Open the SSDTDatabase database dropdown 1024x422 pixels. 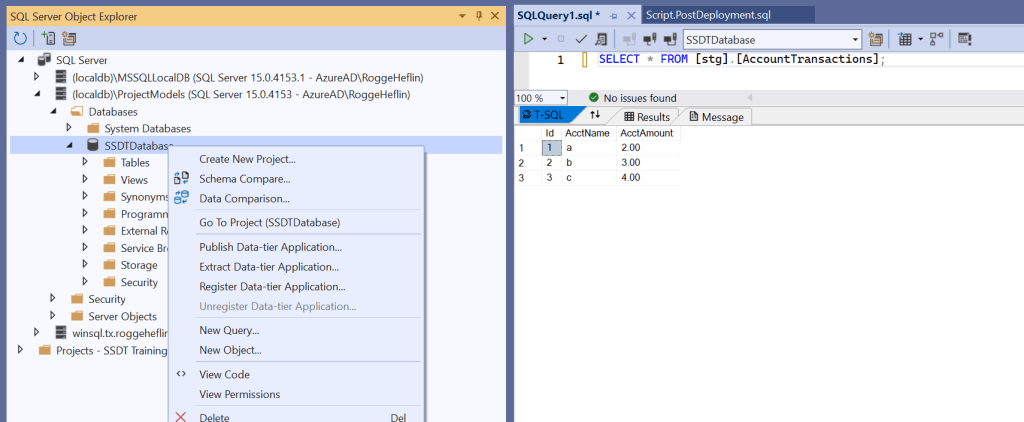click(855, 39)
